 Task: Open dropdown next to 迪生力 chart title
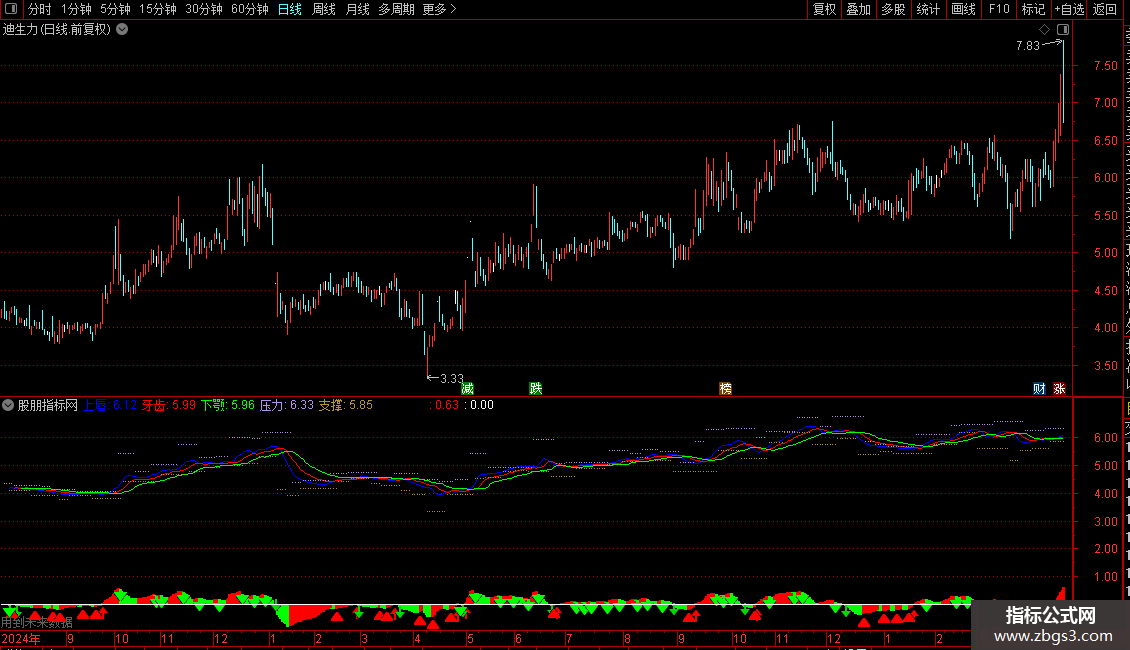click(x=123, y=30)
